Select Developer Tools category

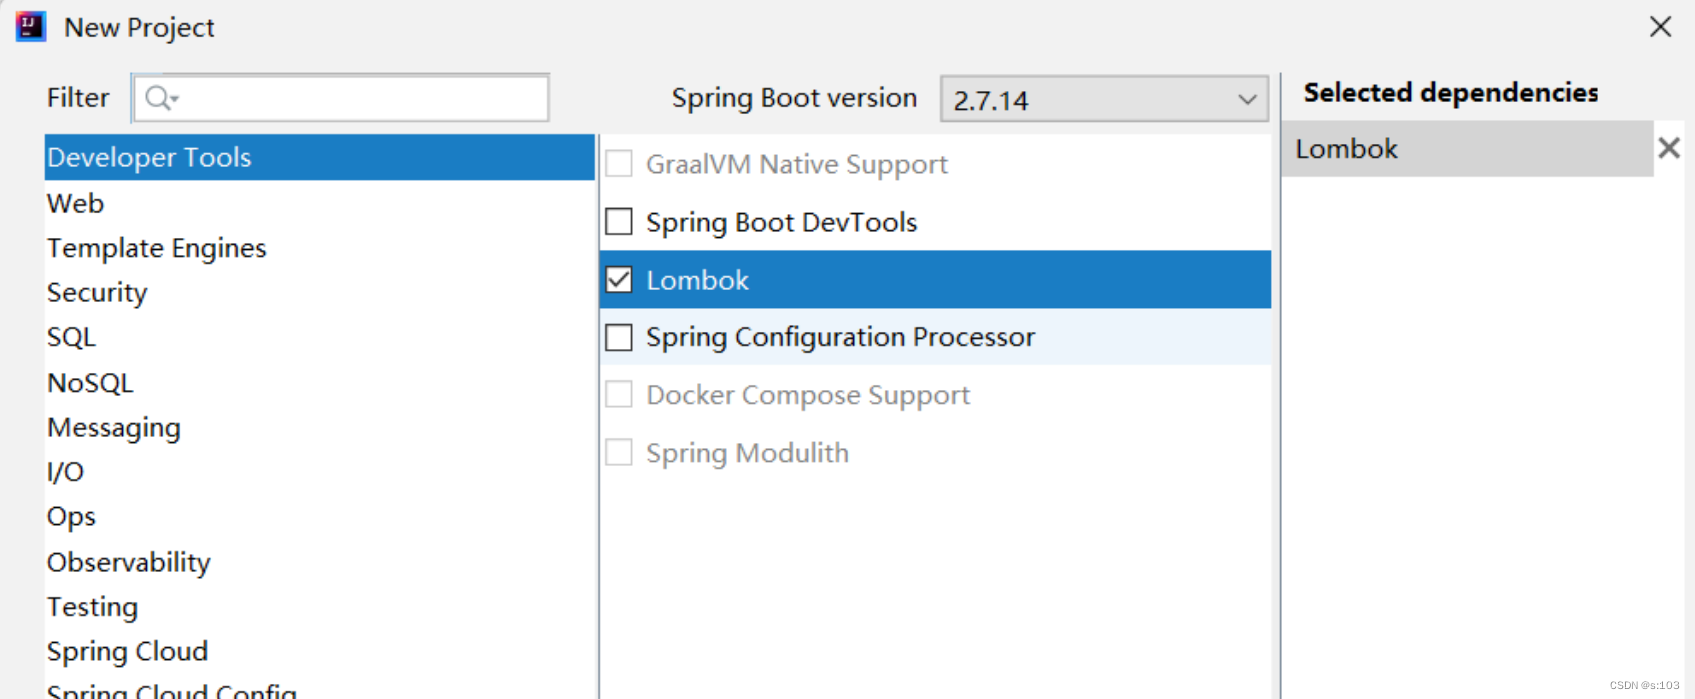click(319, 157)
